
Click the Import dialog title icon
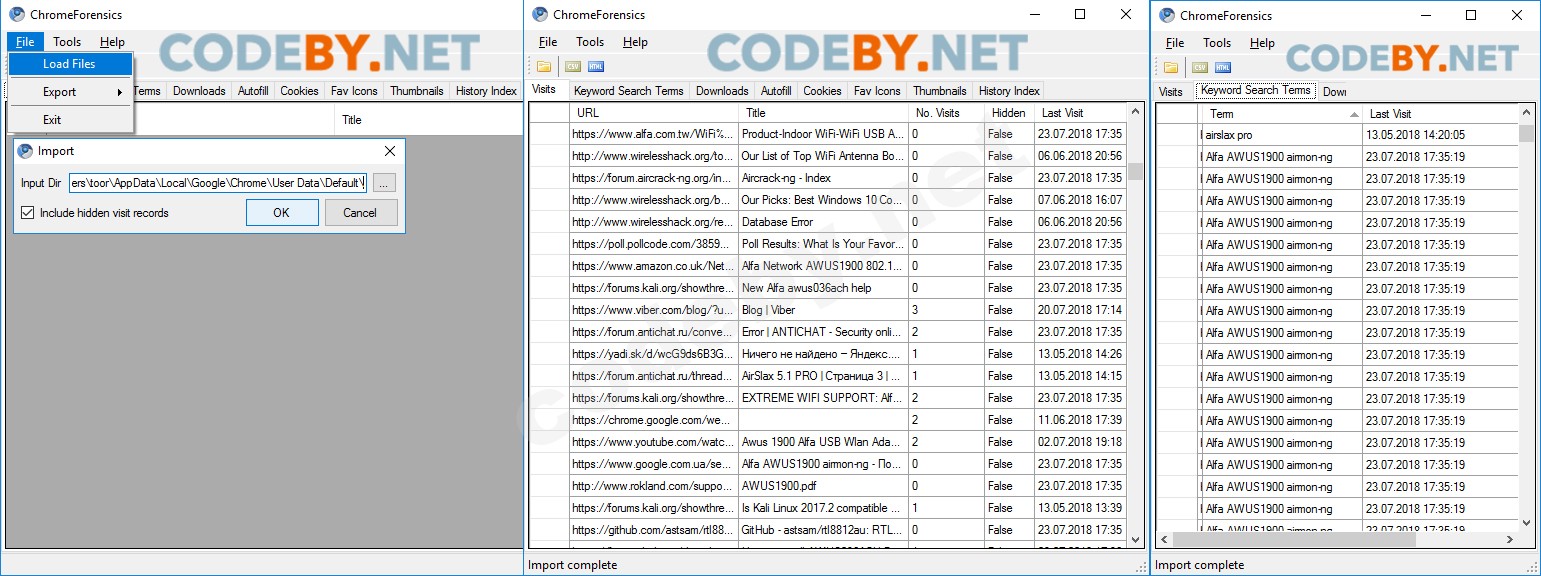tap(25, 151)
